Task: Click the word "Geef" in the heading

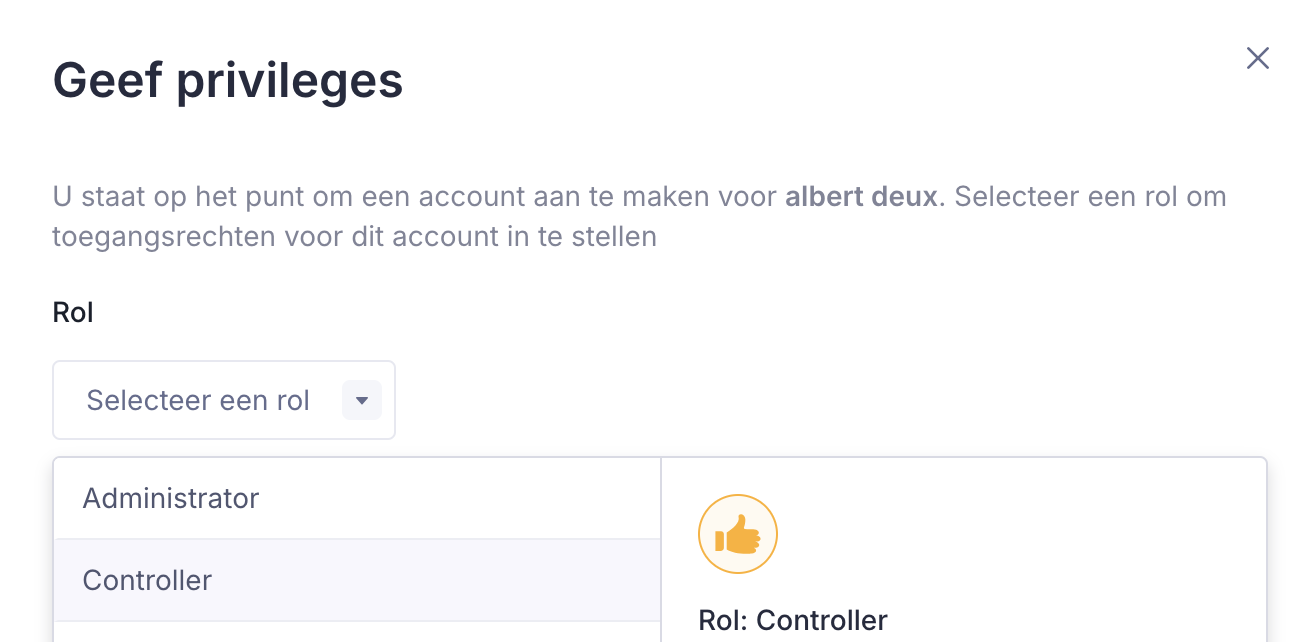Action: tap(108, 80)
